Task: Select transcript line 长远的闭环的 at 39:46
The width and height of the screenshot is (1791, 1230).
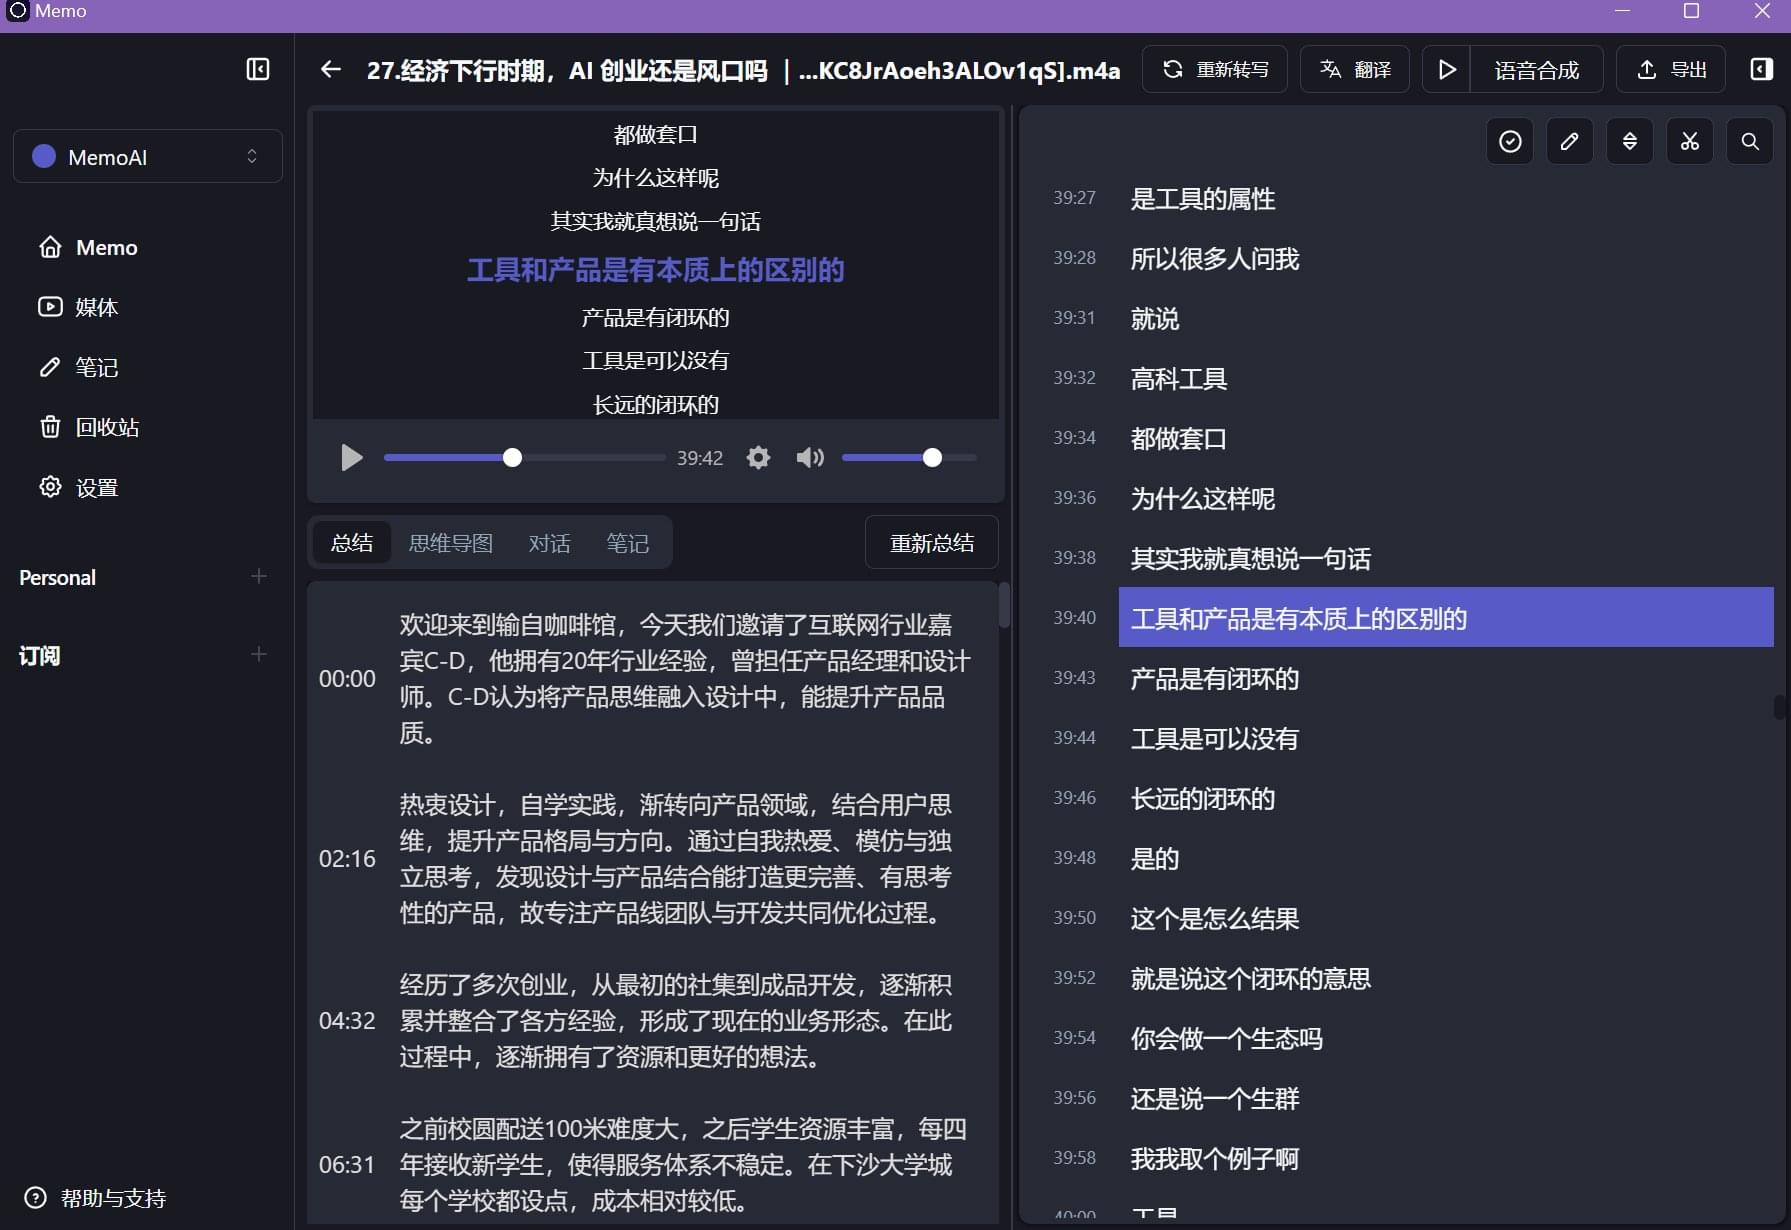Action: tap(1203, 799)
